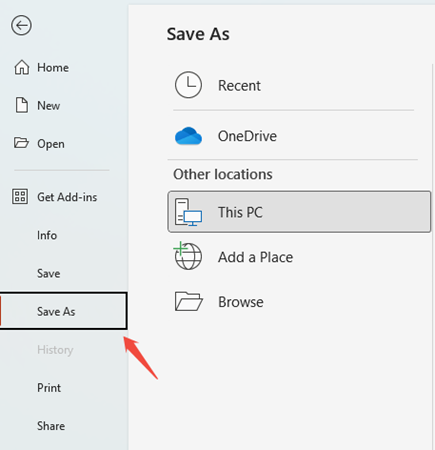Click the Get Add-ins grid icon
This screenshot has width=435, height=450.
[x=20, y=196]
